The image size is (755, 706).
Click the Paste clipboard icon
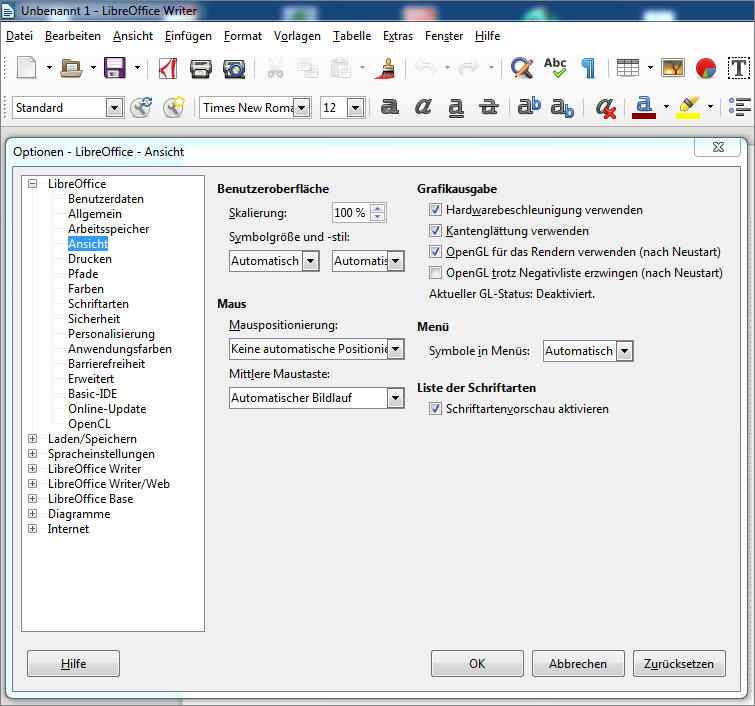tap(340, 68)
